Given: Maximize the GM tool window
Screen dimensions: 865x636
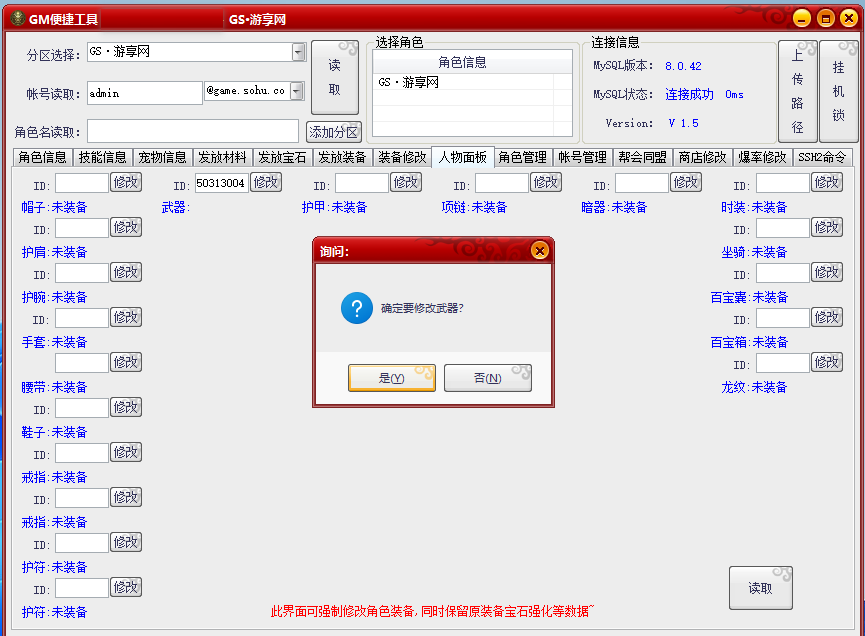Looking at the screenshot, I should (x=825, y=18).
